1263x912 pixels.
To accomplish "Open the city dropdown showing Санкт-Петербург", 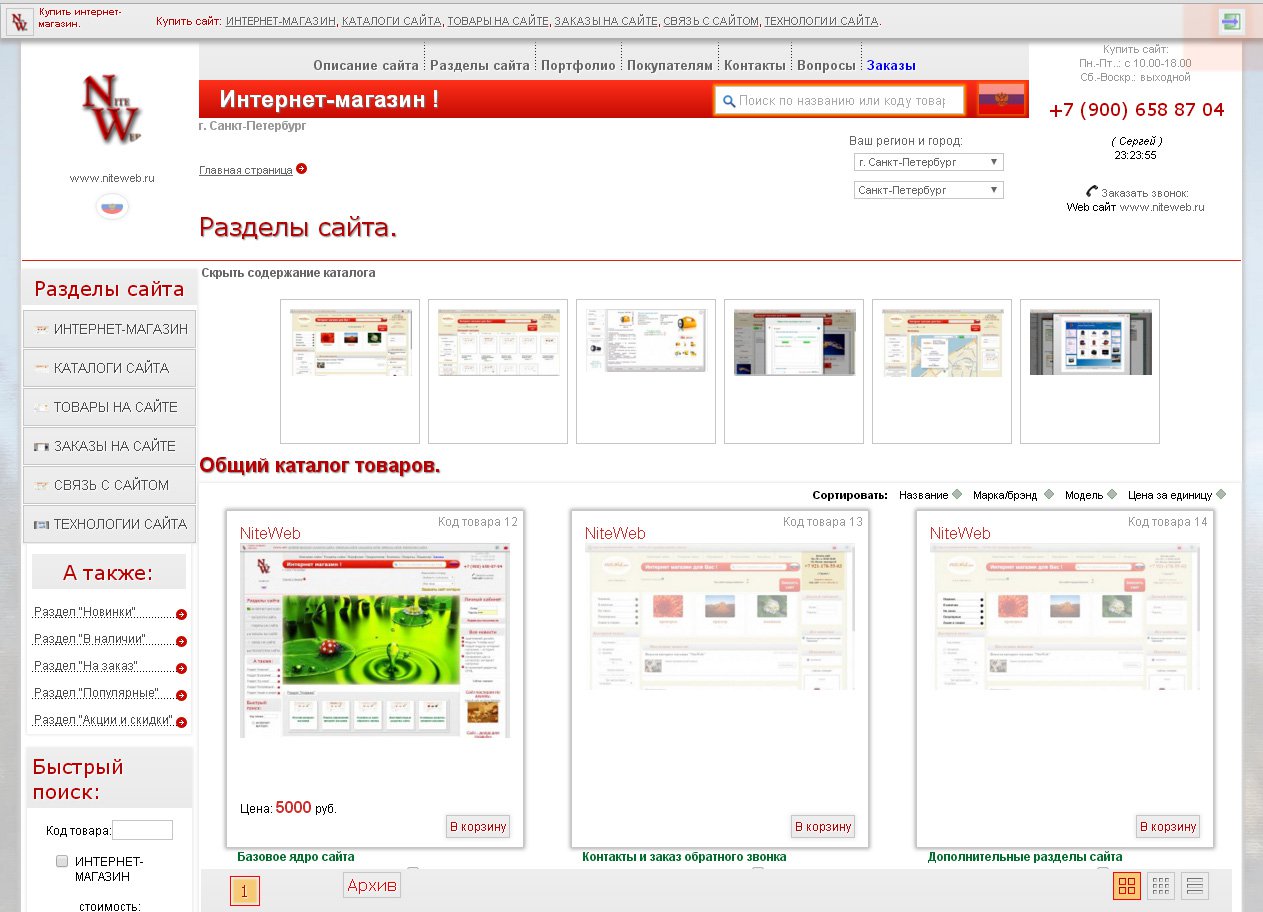I will [x=929, y=190].
